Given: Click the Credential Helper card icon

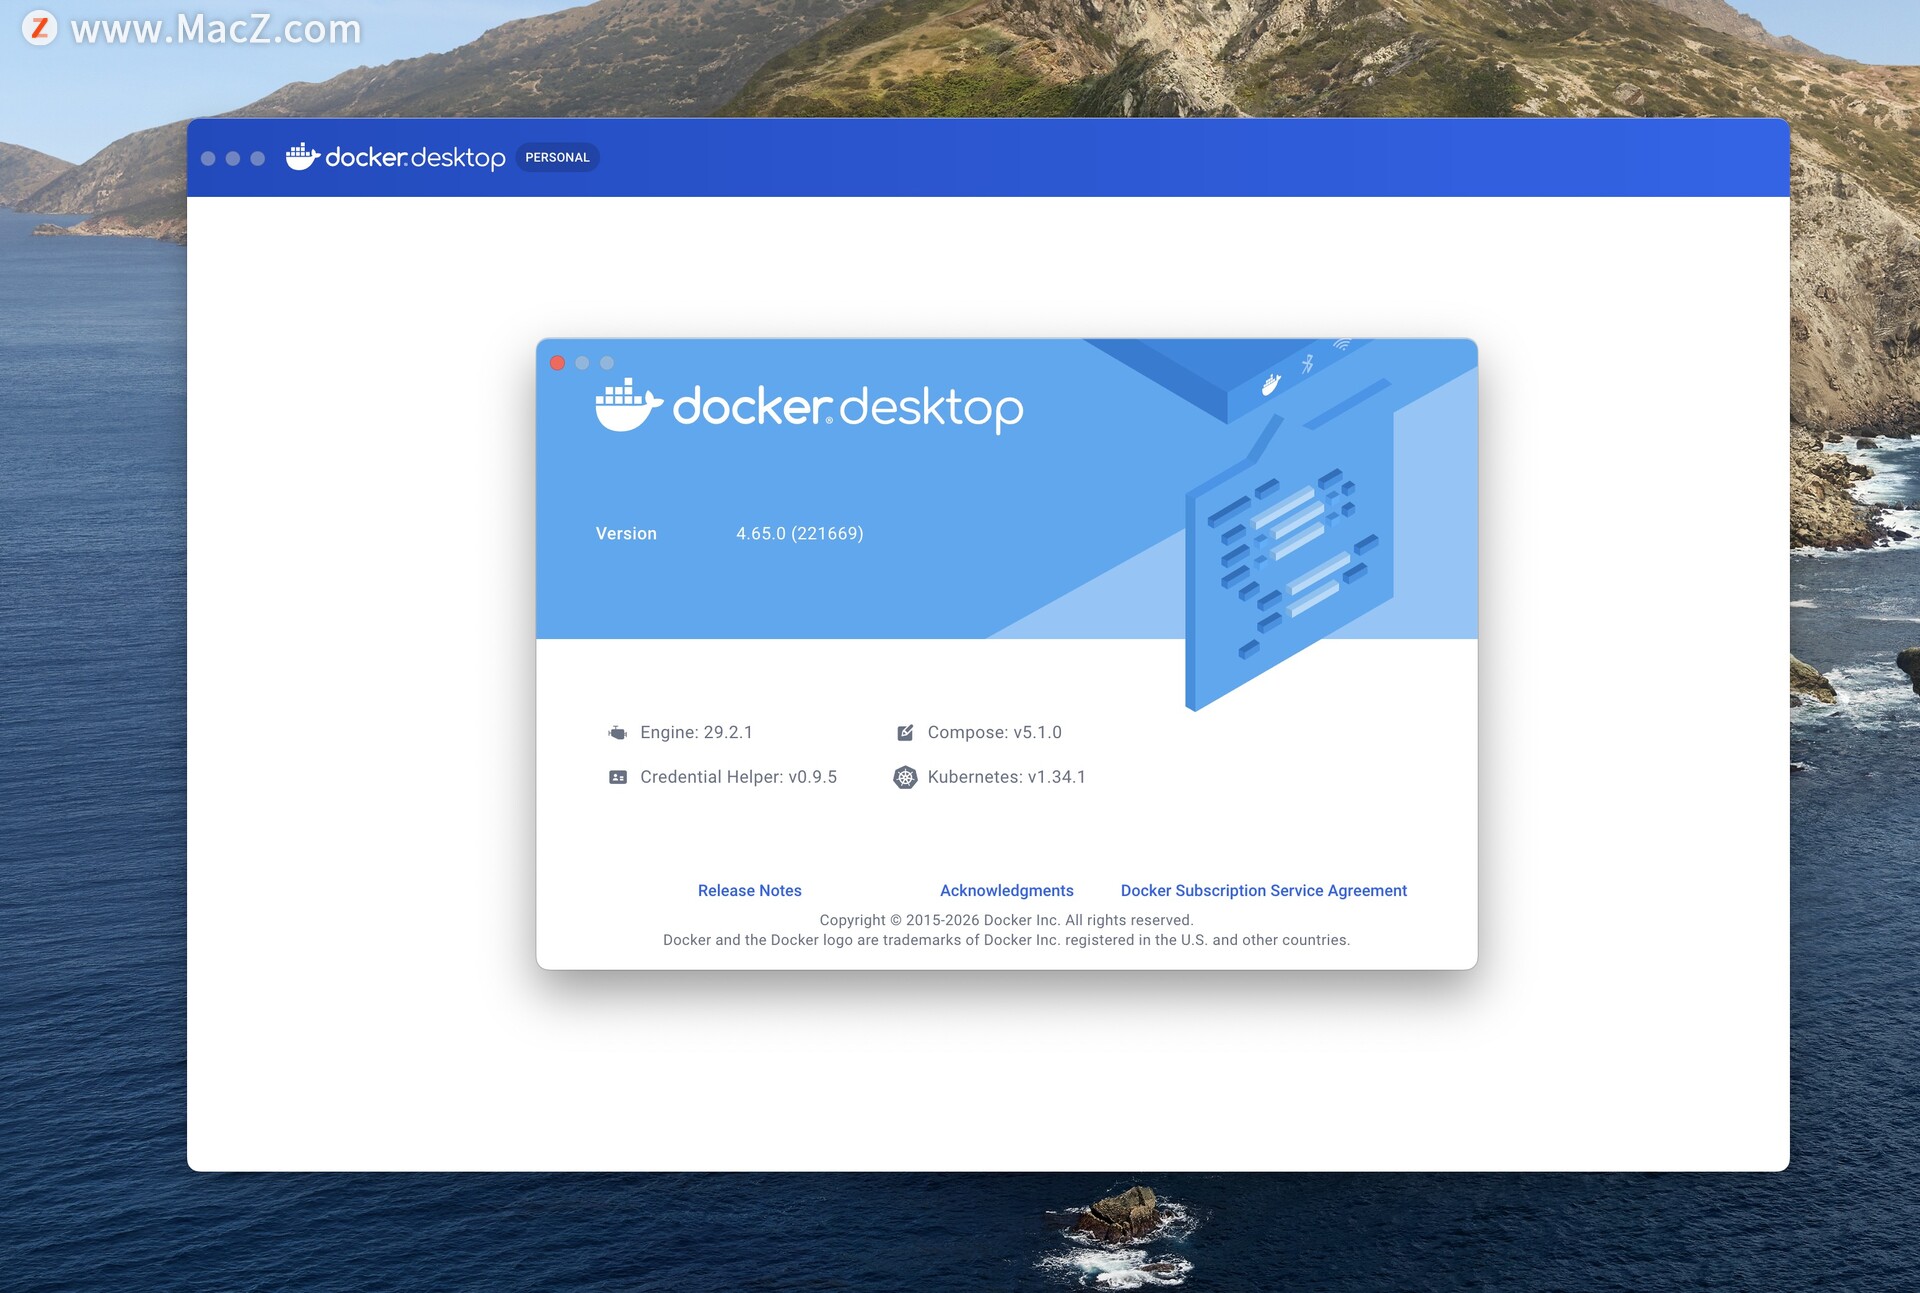Looking at the screenshot, I should click(618, 777).
